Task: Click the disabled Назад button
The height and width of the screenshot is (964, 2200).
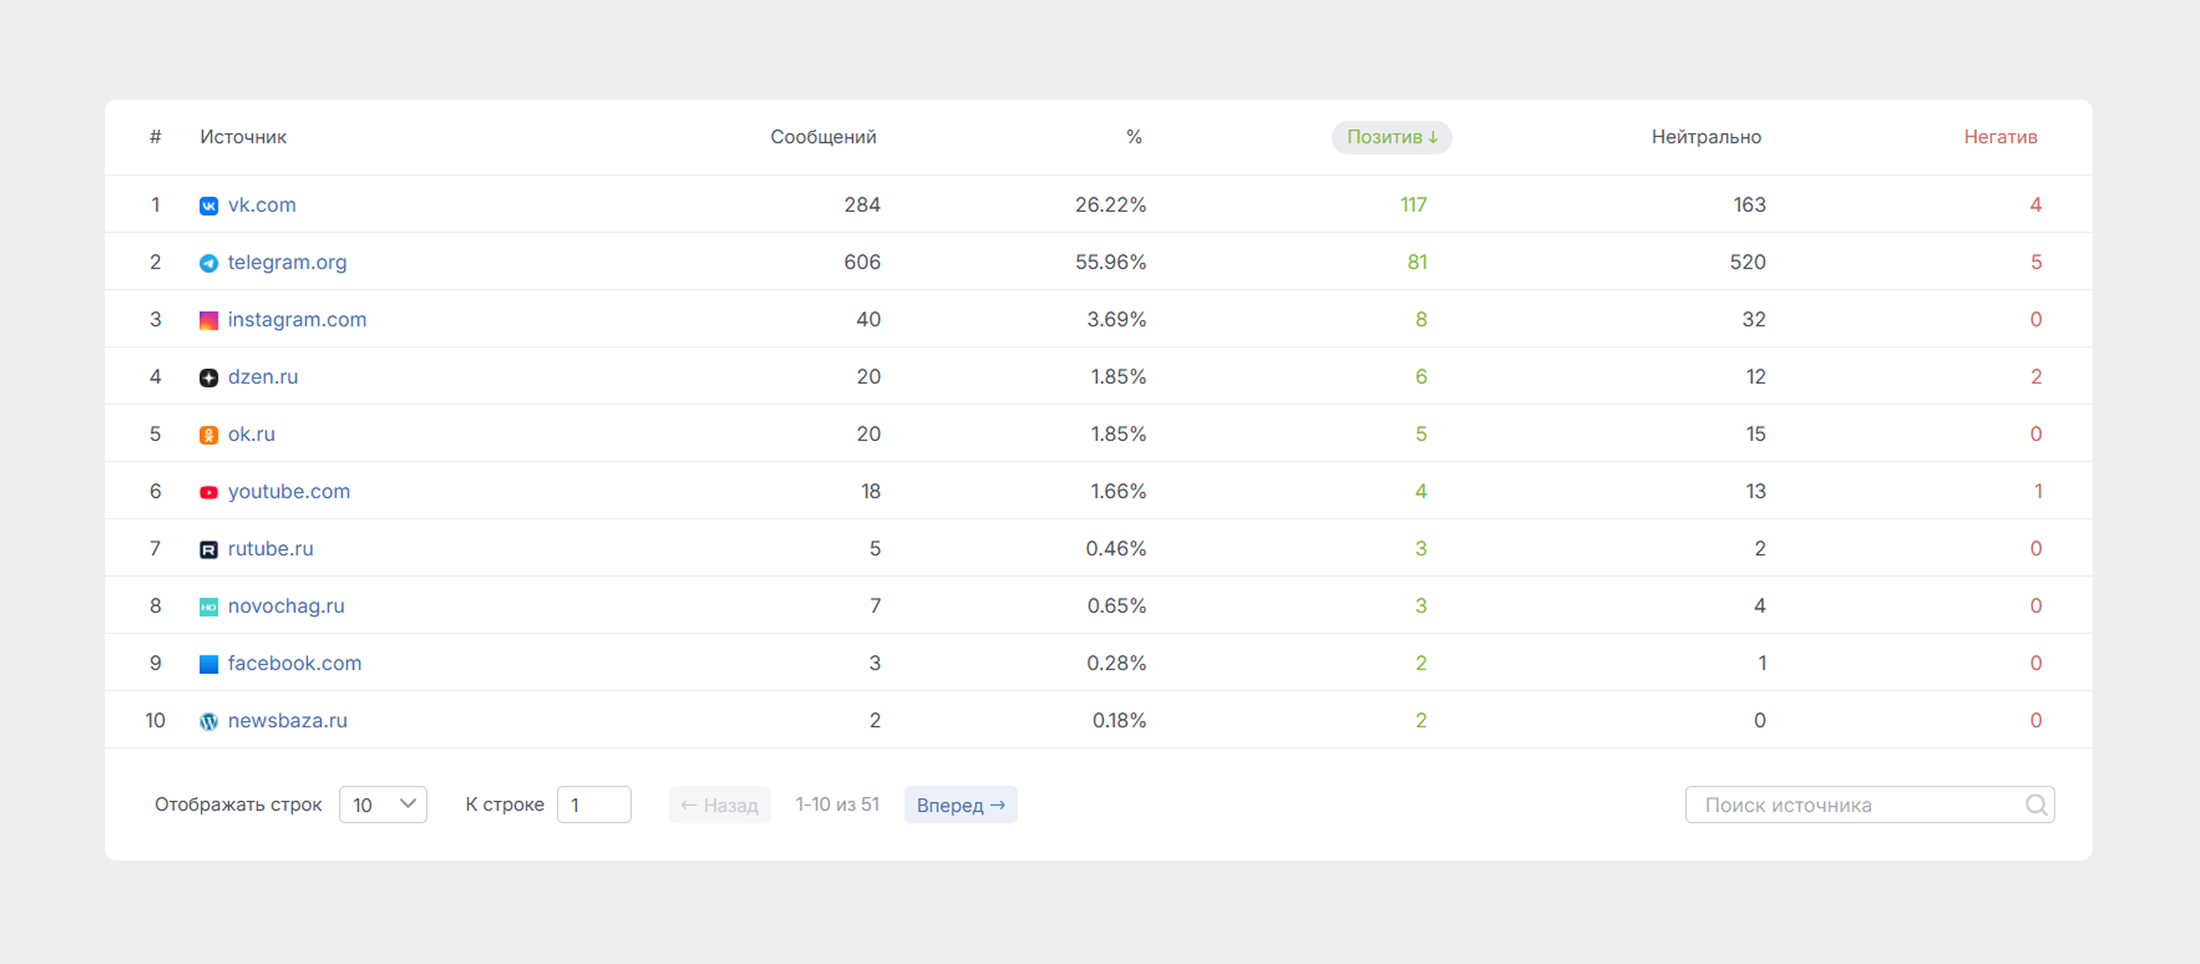Action: [x=719, y=805]
